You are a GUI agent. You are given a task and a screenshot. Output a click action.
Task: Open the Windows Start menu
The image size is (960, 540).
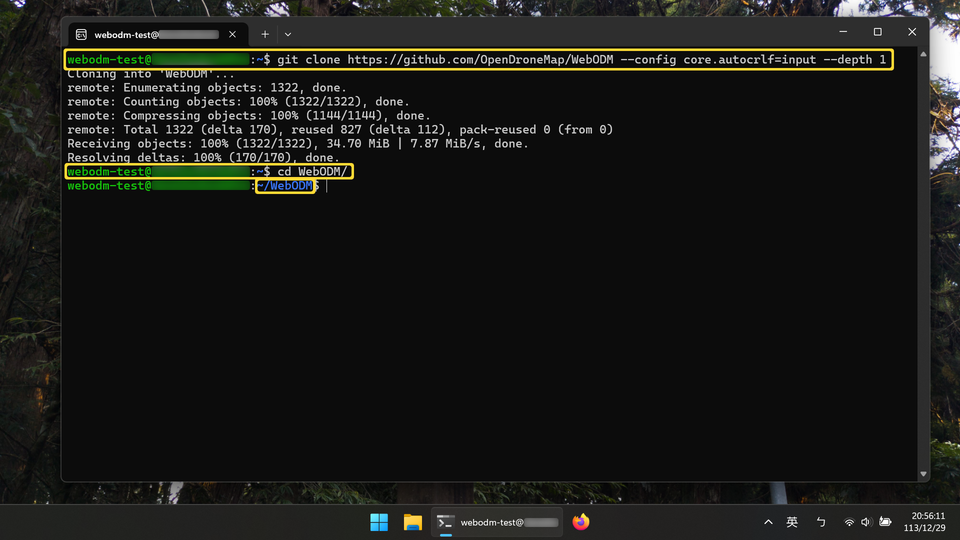click(x=379, y=522)
